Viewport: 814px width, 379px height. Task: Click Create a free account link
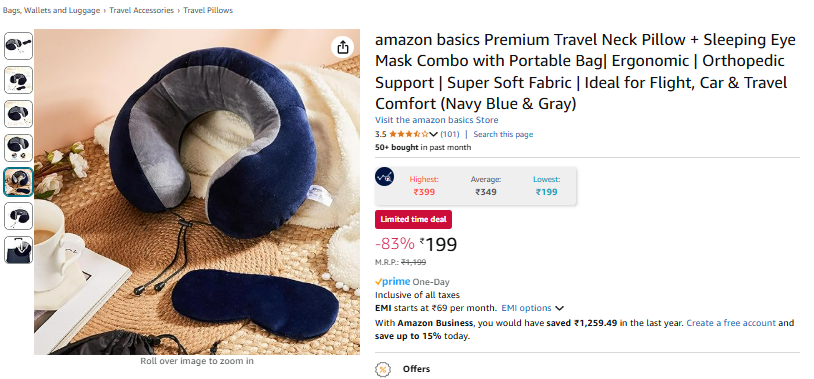731,323
